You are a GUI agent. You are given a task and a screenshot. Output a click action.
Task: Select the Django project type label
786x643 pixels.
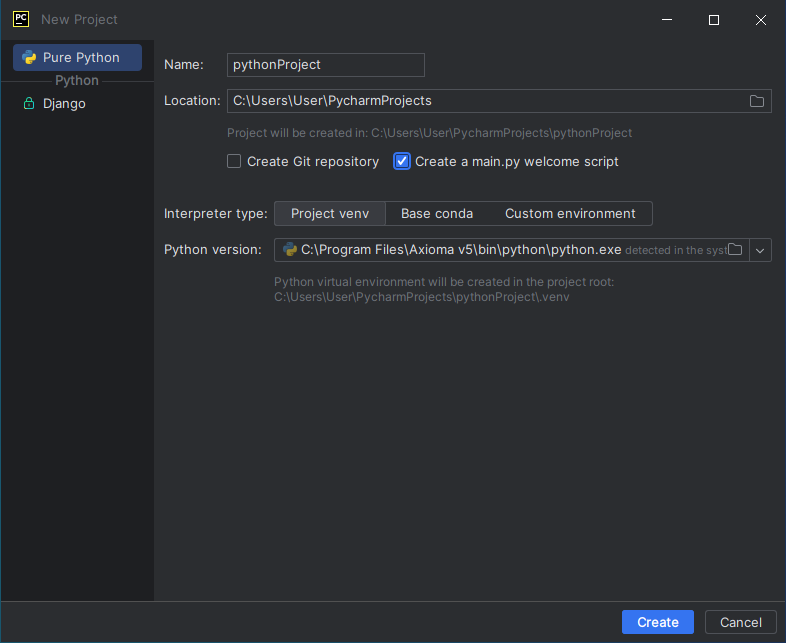point(64,104)
